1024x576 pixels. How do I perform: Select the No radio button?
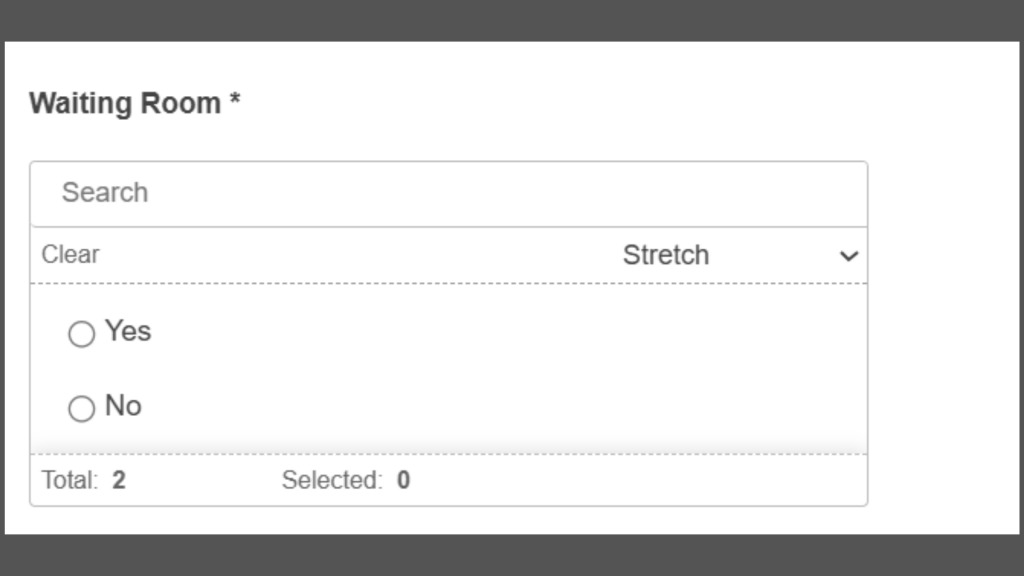[x=81, y=408]
